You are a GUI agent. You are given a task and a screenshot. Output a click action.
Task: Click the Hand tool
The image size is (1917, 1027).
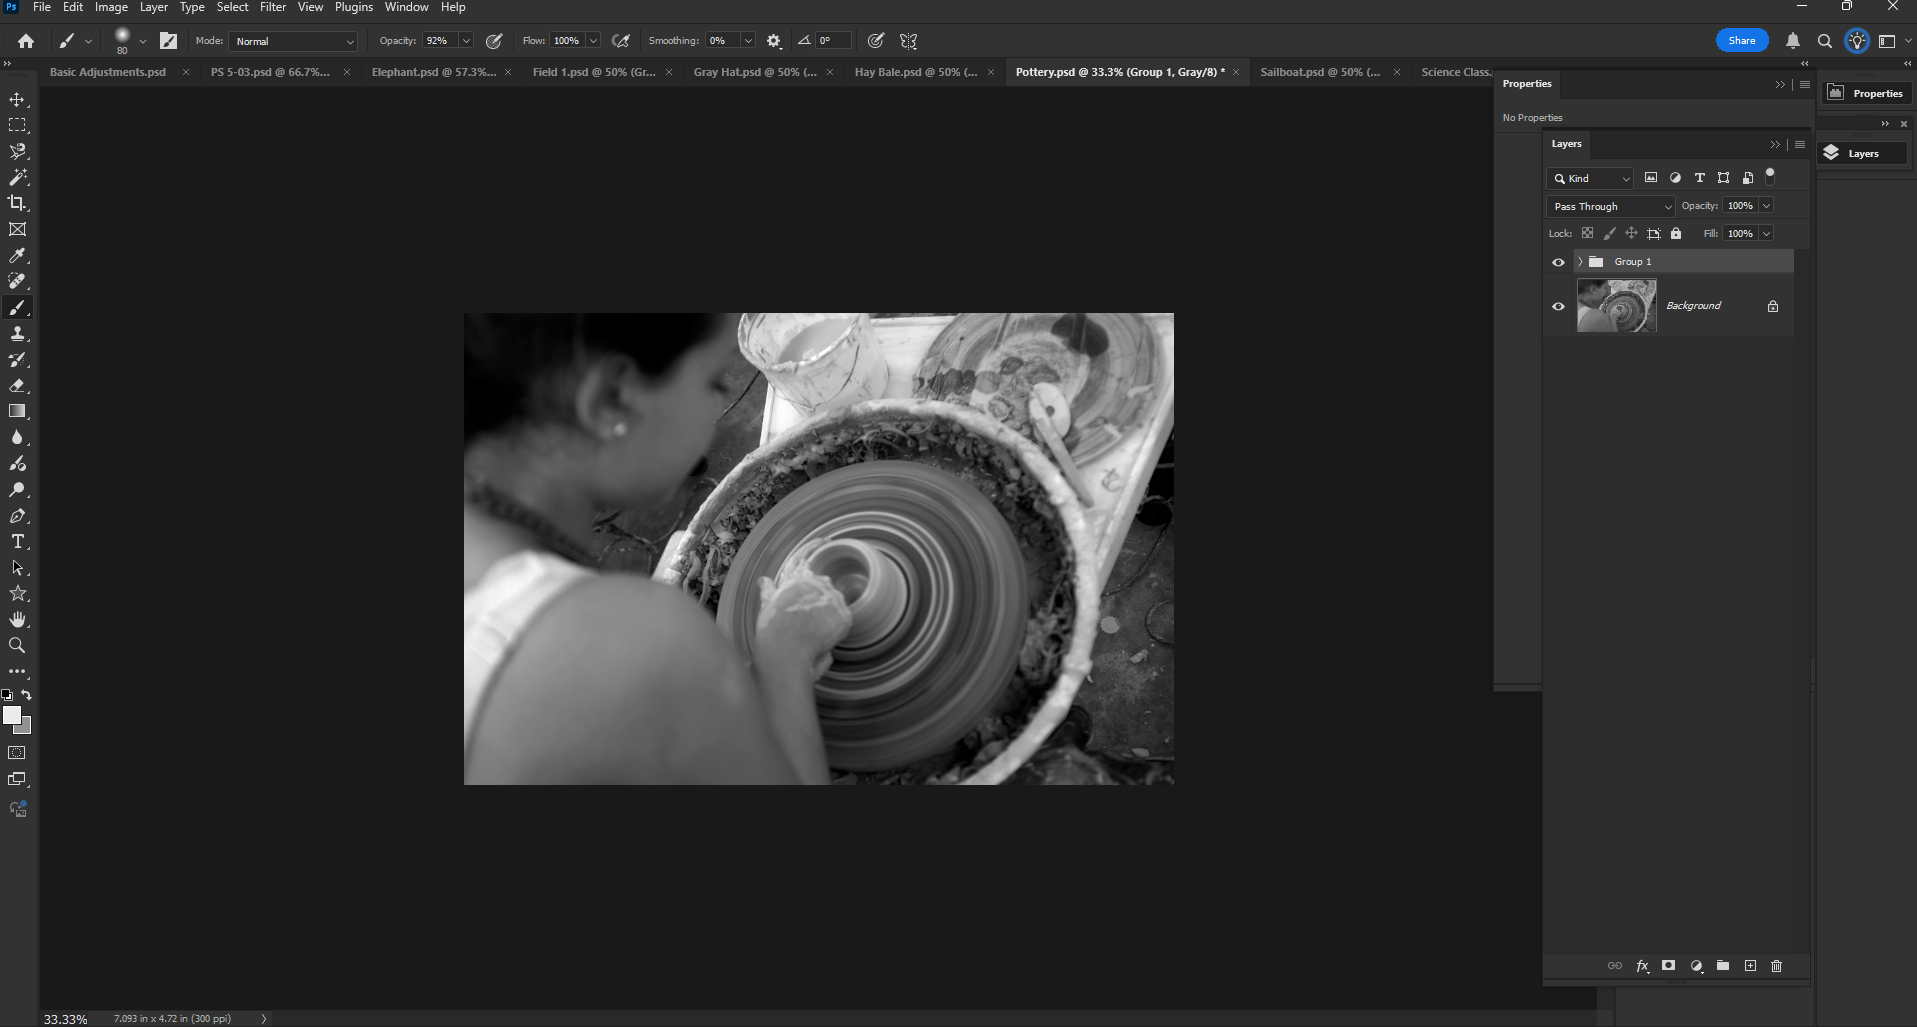[x=17, y=619]
